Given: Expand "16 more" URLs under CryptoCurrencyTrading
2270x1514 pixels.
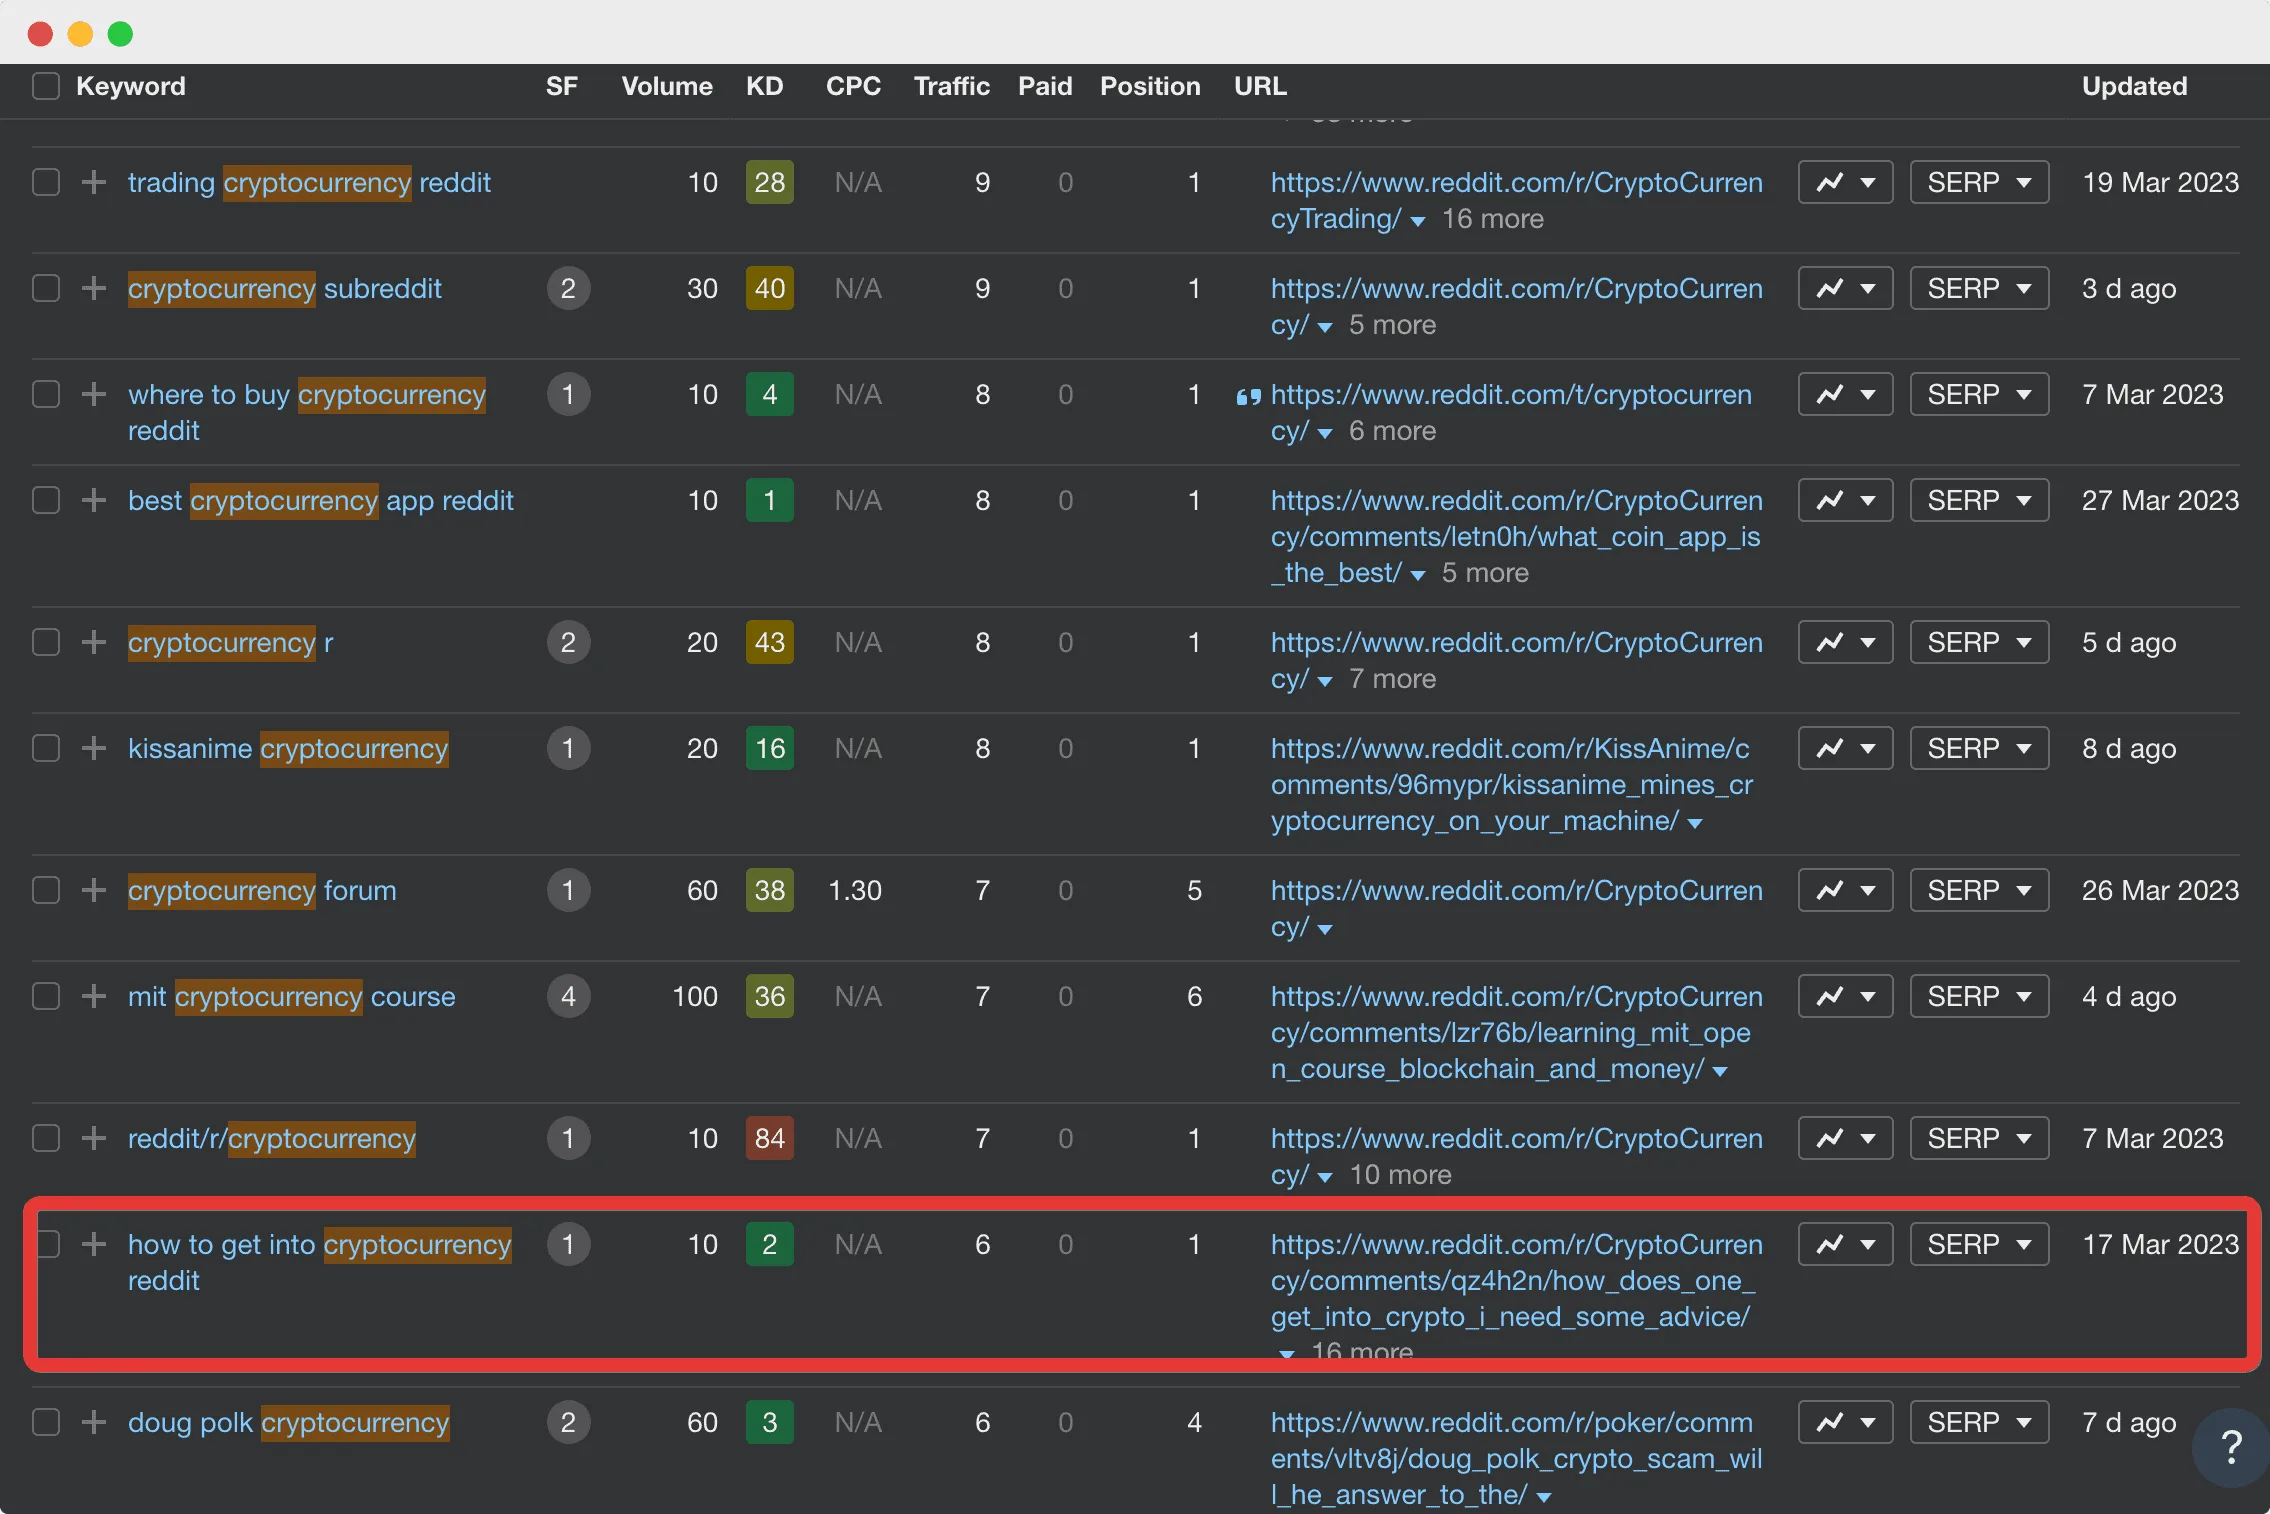Looking at the screenshot, I should click(x=1492, y=219).
